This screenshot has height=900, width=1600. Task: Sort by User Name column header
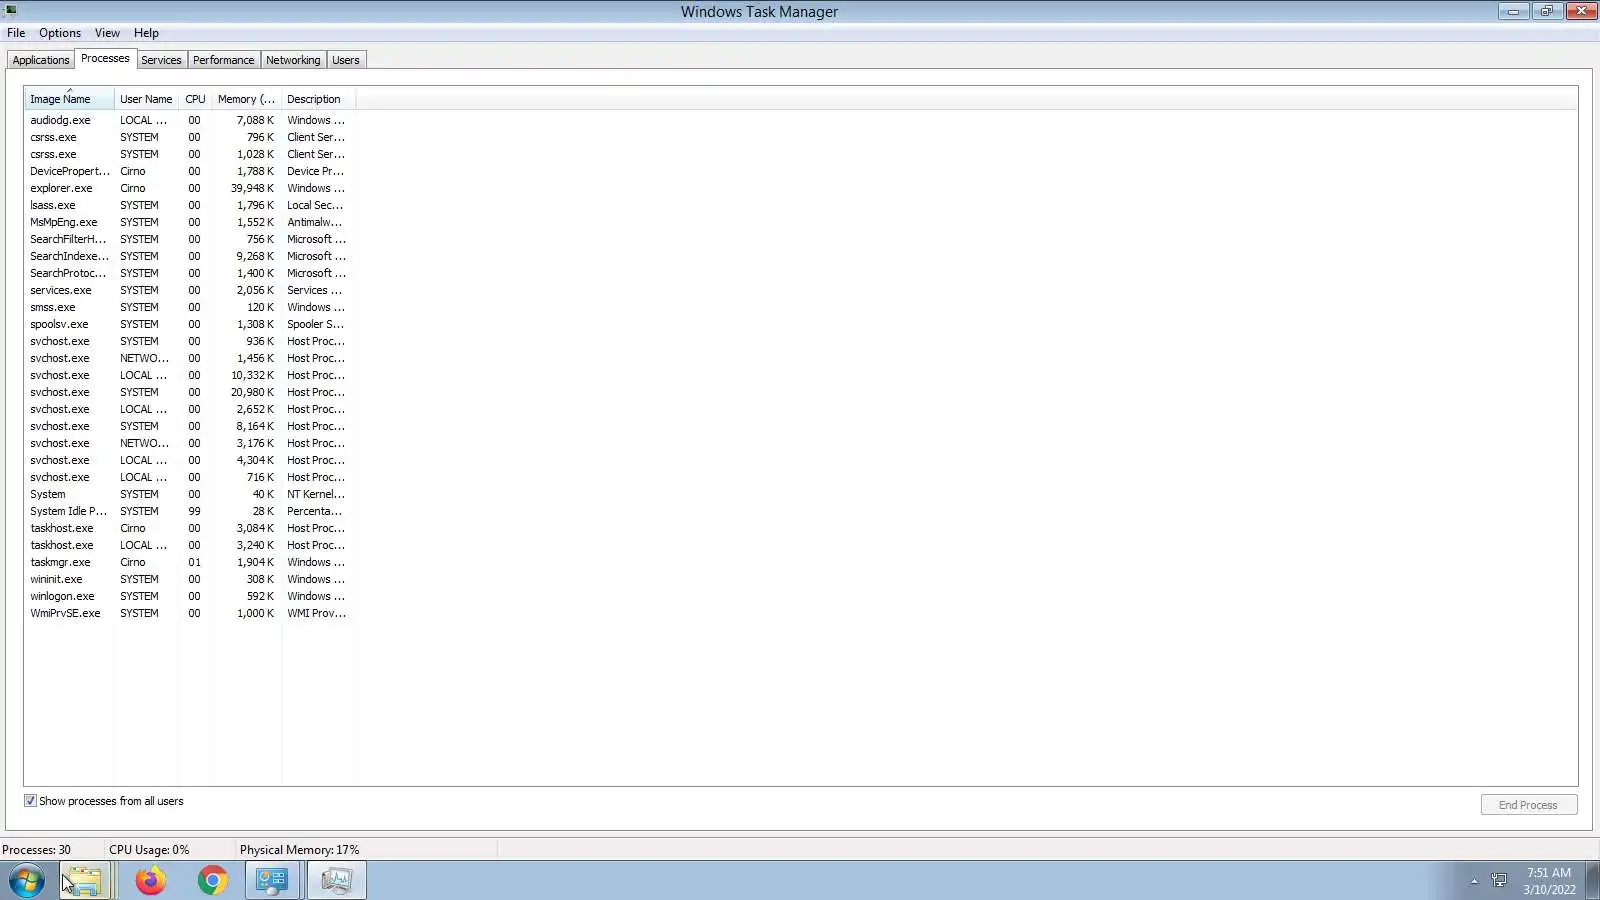pos(146,99)
